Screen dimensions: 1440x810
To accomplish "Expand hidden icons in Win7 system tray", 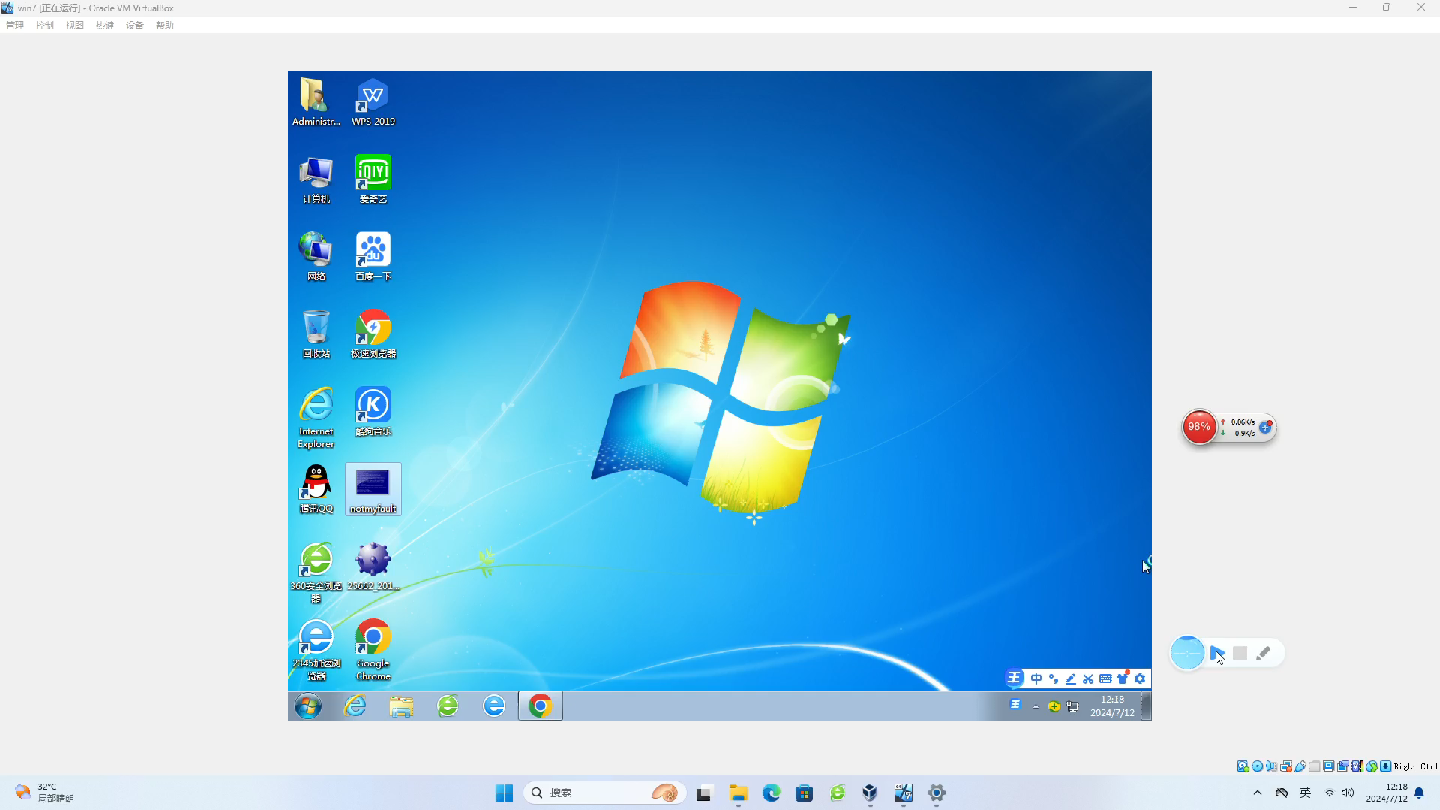I will [x=1035, y=706].
